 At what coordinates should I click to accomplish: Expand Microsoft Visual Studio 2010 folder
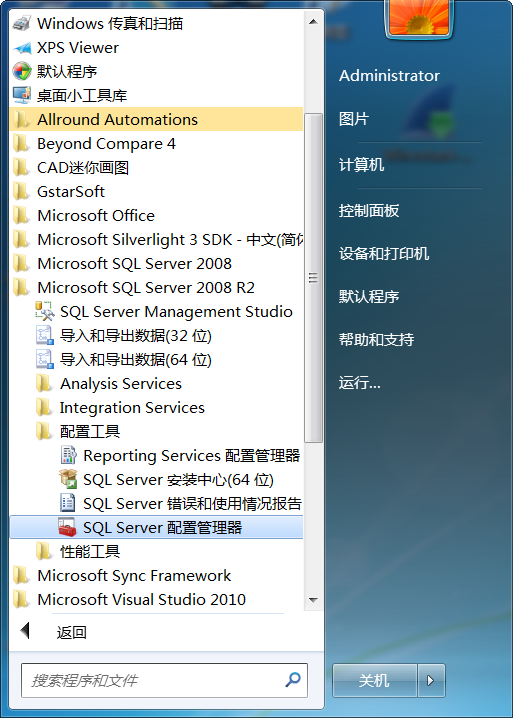pos(156,599)
